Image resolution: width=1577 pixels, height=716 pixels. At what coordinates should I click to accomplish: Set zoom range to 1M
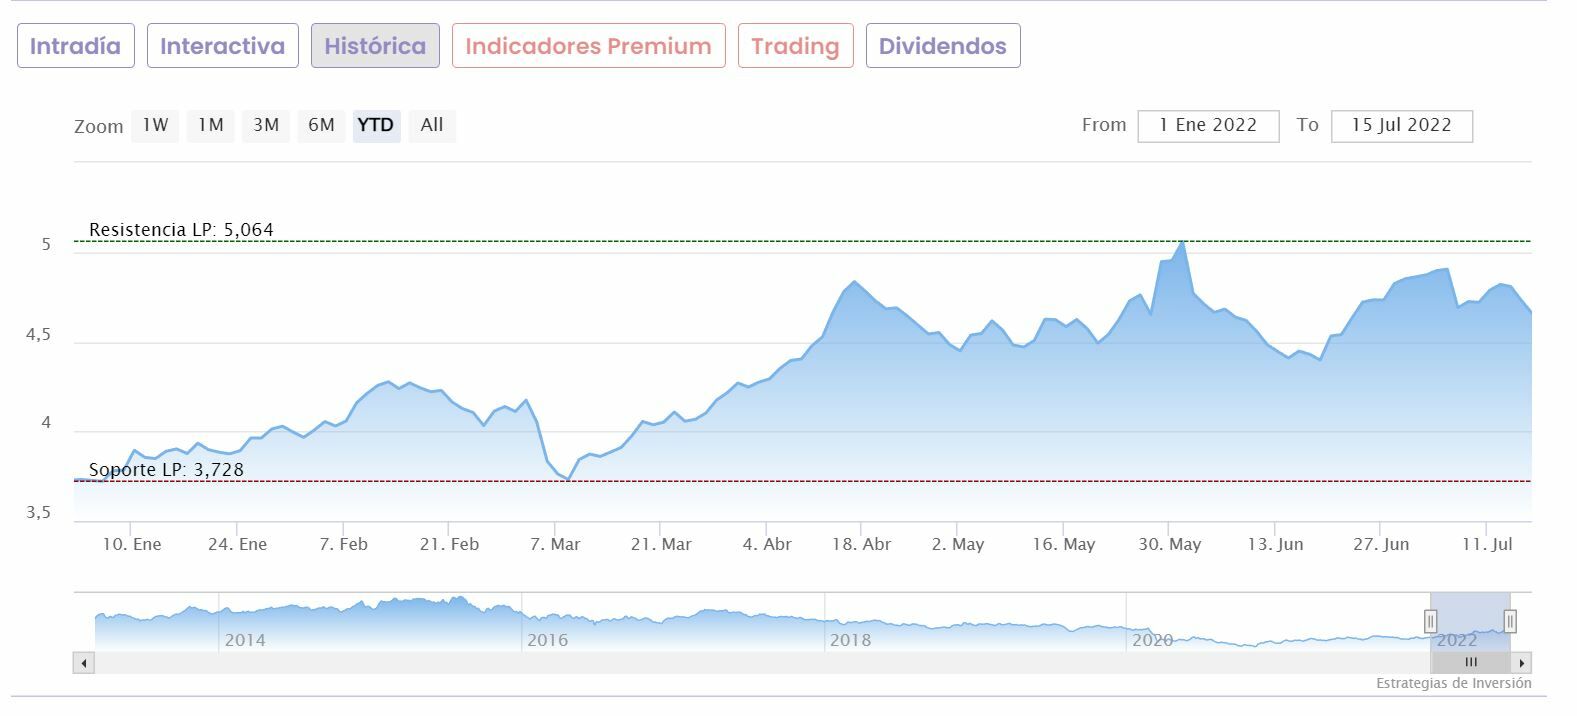tap(210, 125)
